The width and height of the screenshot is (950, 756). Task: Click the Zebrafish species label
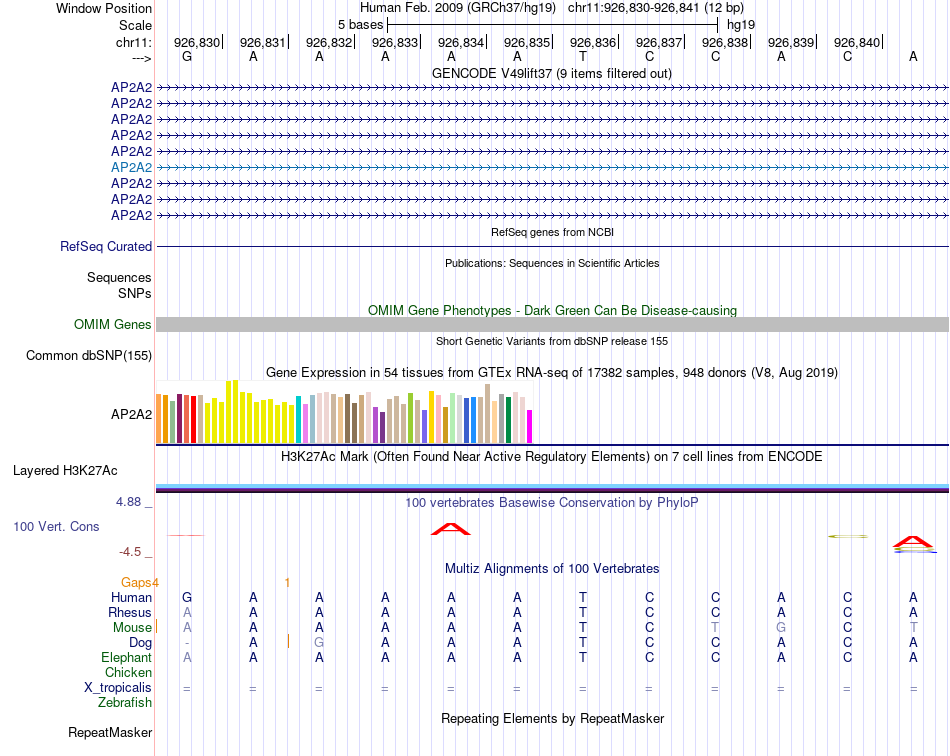coord(125,703)
